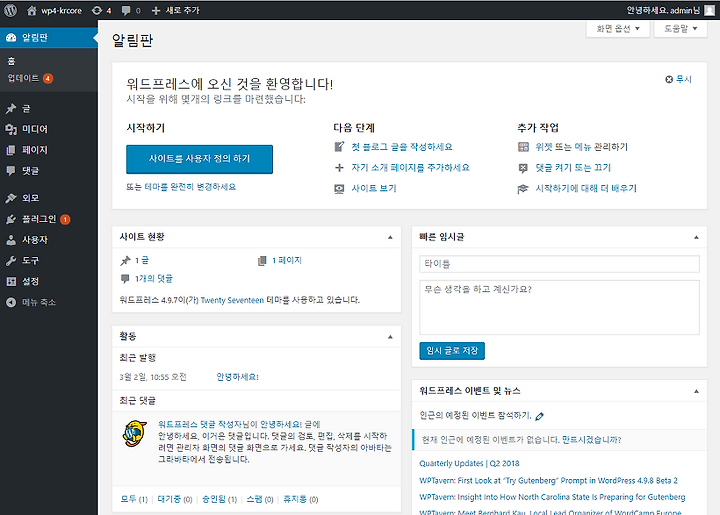
Task: Open the 화면 옵션 dropdown
Action: coord(618,29)
